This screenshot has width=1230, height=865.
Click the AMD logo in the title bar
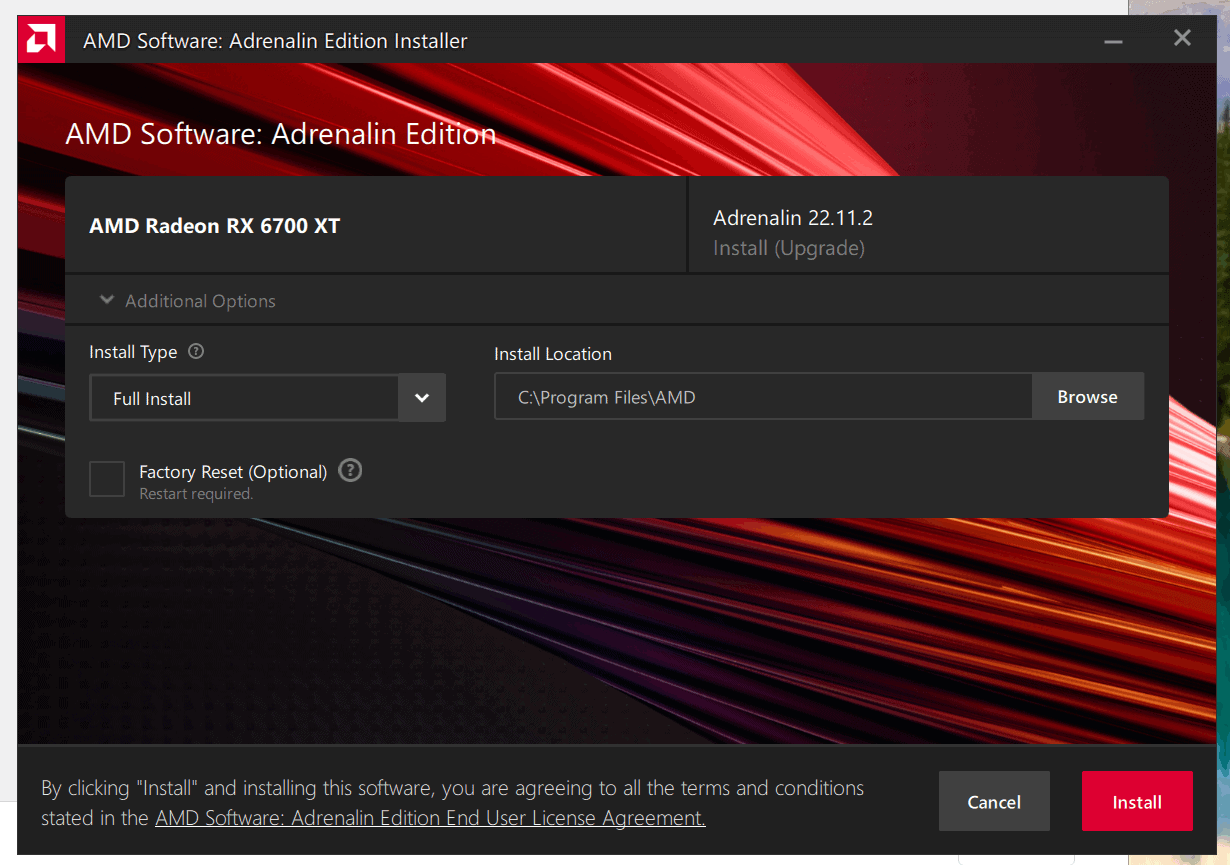39,38
